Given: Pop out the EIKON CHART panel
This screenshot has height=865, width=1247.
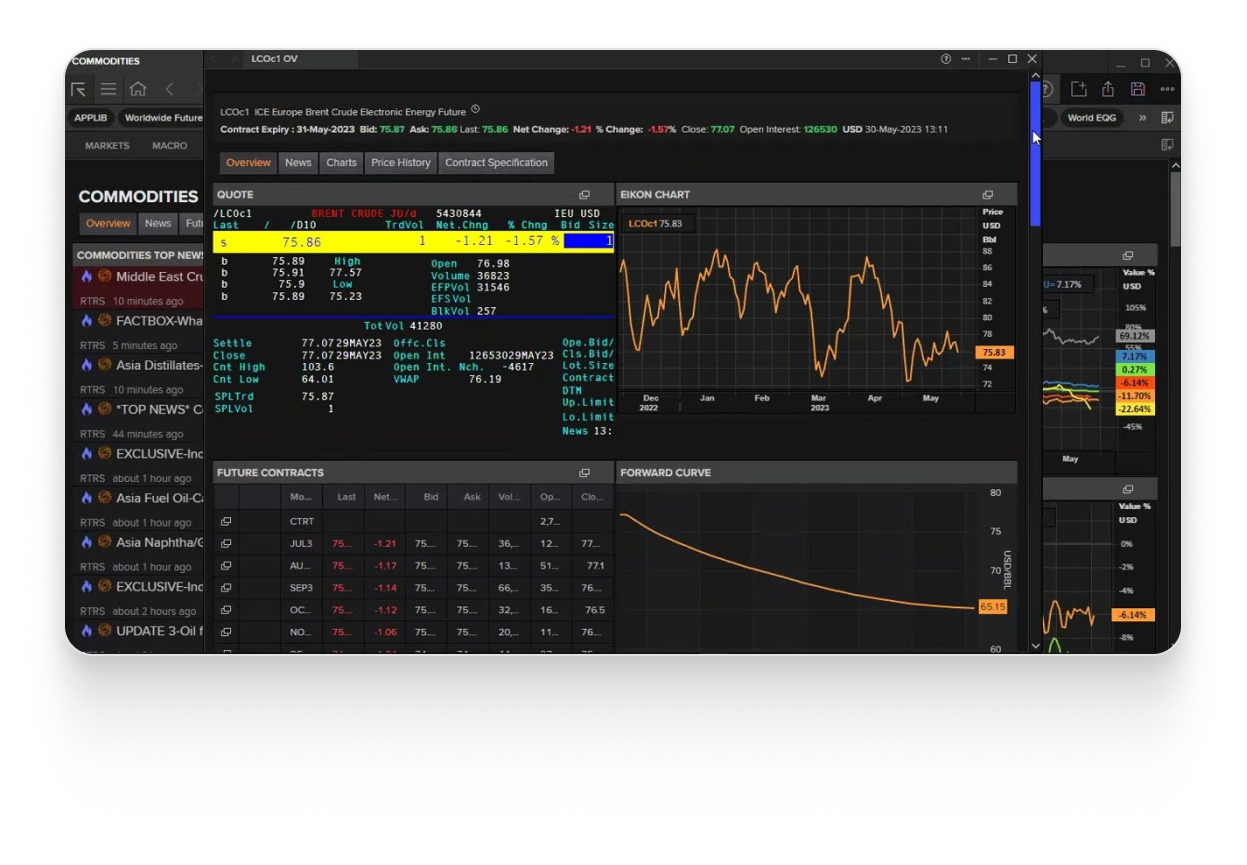Looking at the screenshot, I should [x=987, y=195].
